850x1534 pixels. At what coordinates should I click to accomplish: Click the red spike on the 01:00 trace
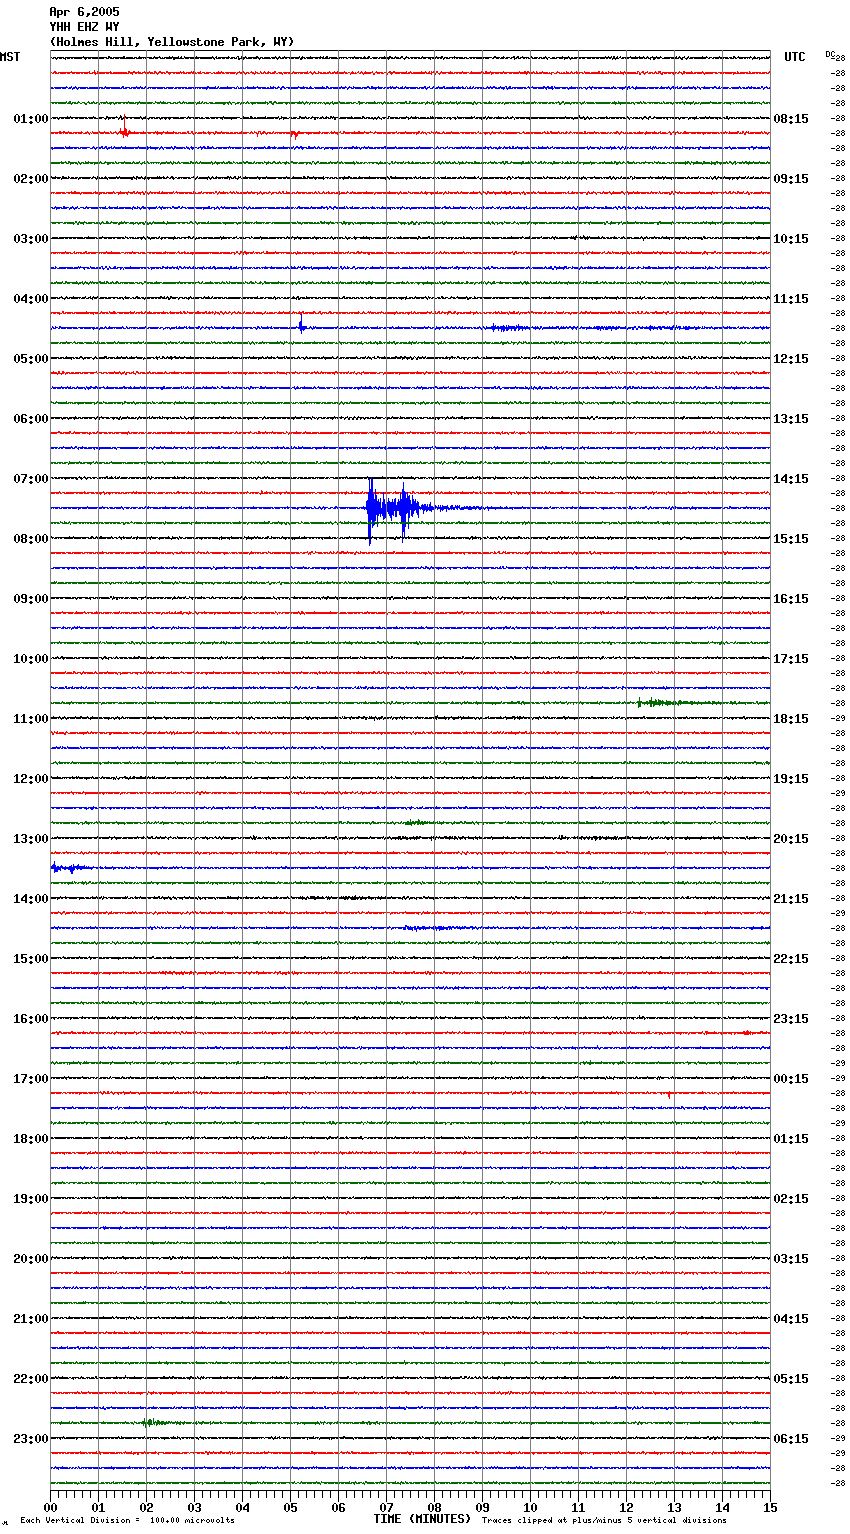click(x=124, y=127)
